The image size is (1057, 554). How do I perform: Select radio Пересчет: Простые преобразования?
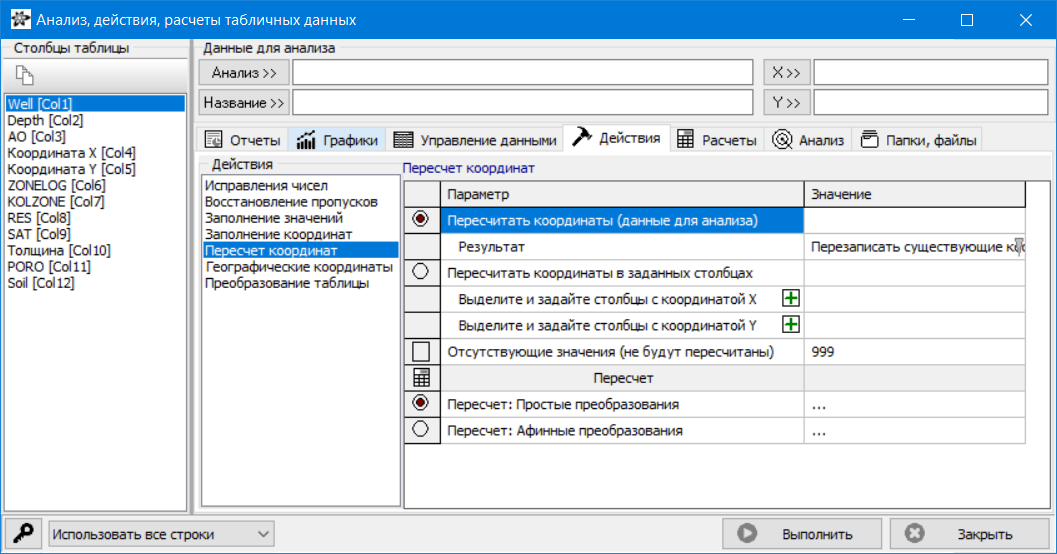click(421, 403)
